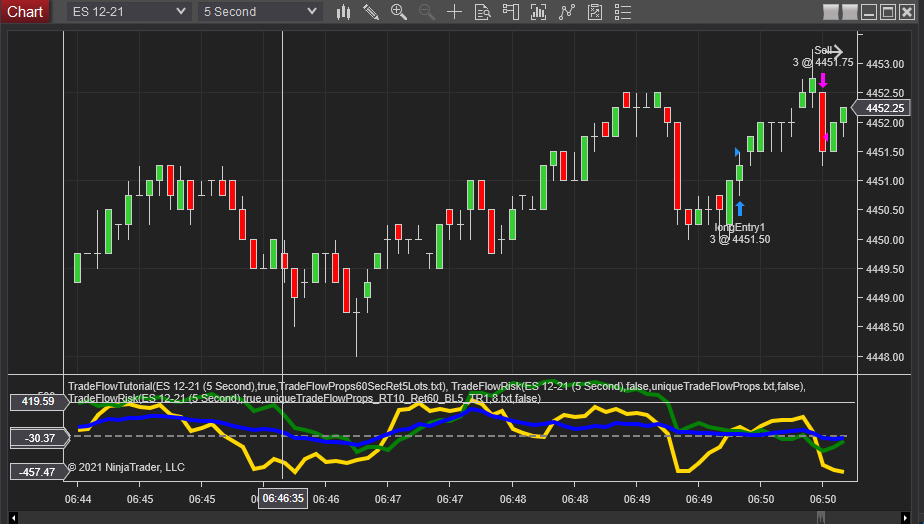Open chart Properties list icon
Viewport: 924px width, 524px height.
coord(623,12)
